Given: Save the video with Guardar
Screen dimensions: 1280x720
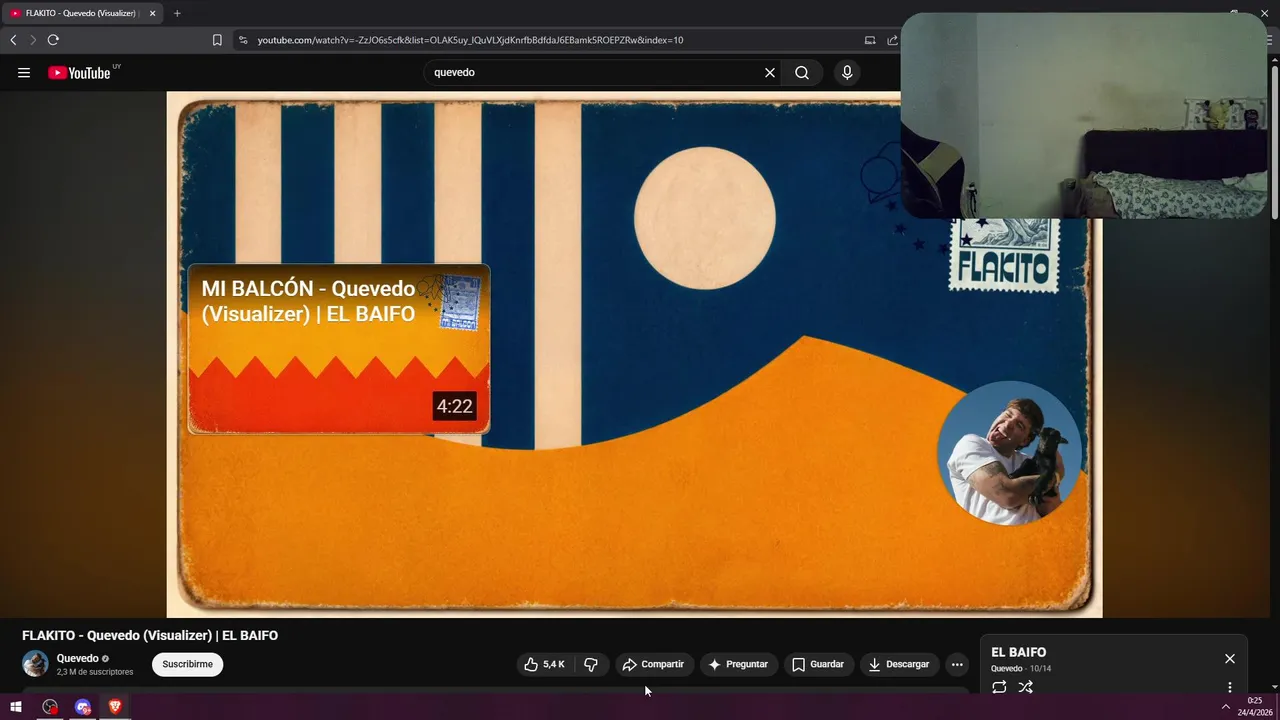Looking at the screenshot, I should [x=818, y=664].
